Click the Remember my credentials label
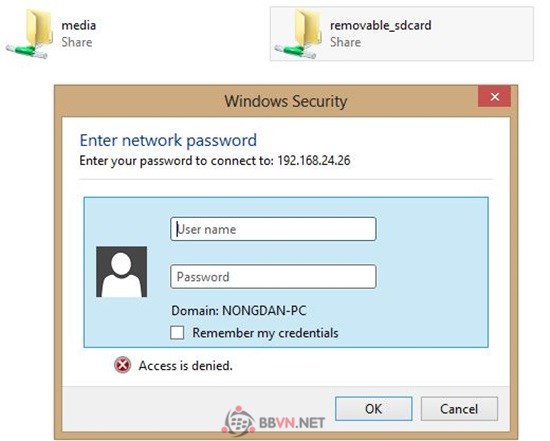The height and width of the screenshot is (441, 550). coord(266,333)
